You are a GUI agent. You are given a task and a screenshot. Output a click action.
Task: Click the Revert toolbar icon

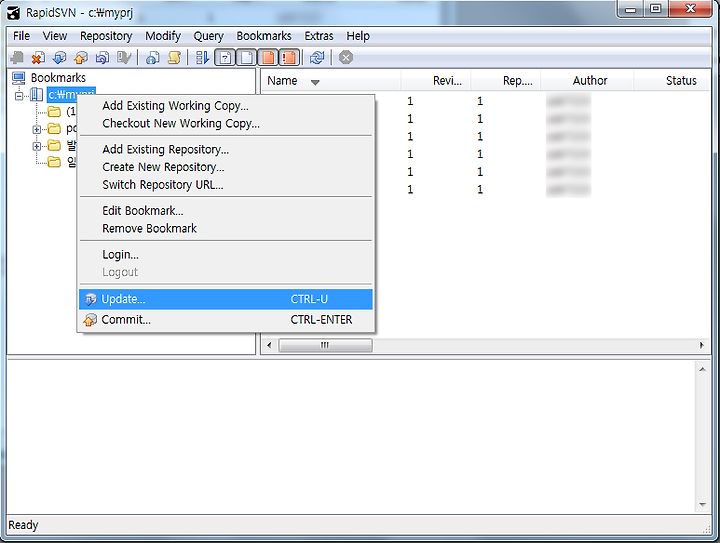pyautogui.click(x=102, y=58)
